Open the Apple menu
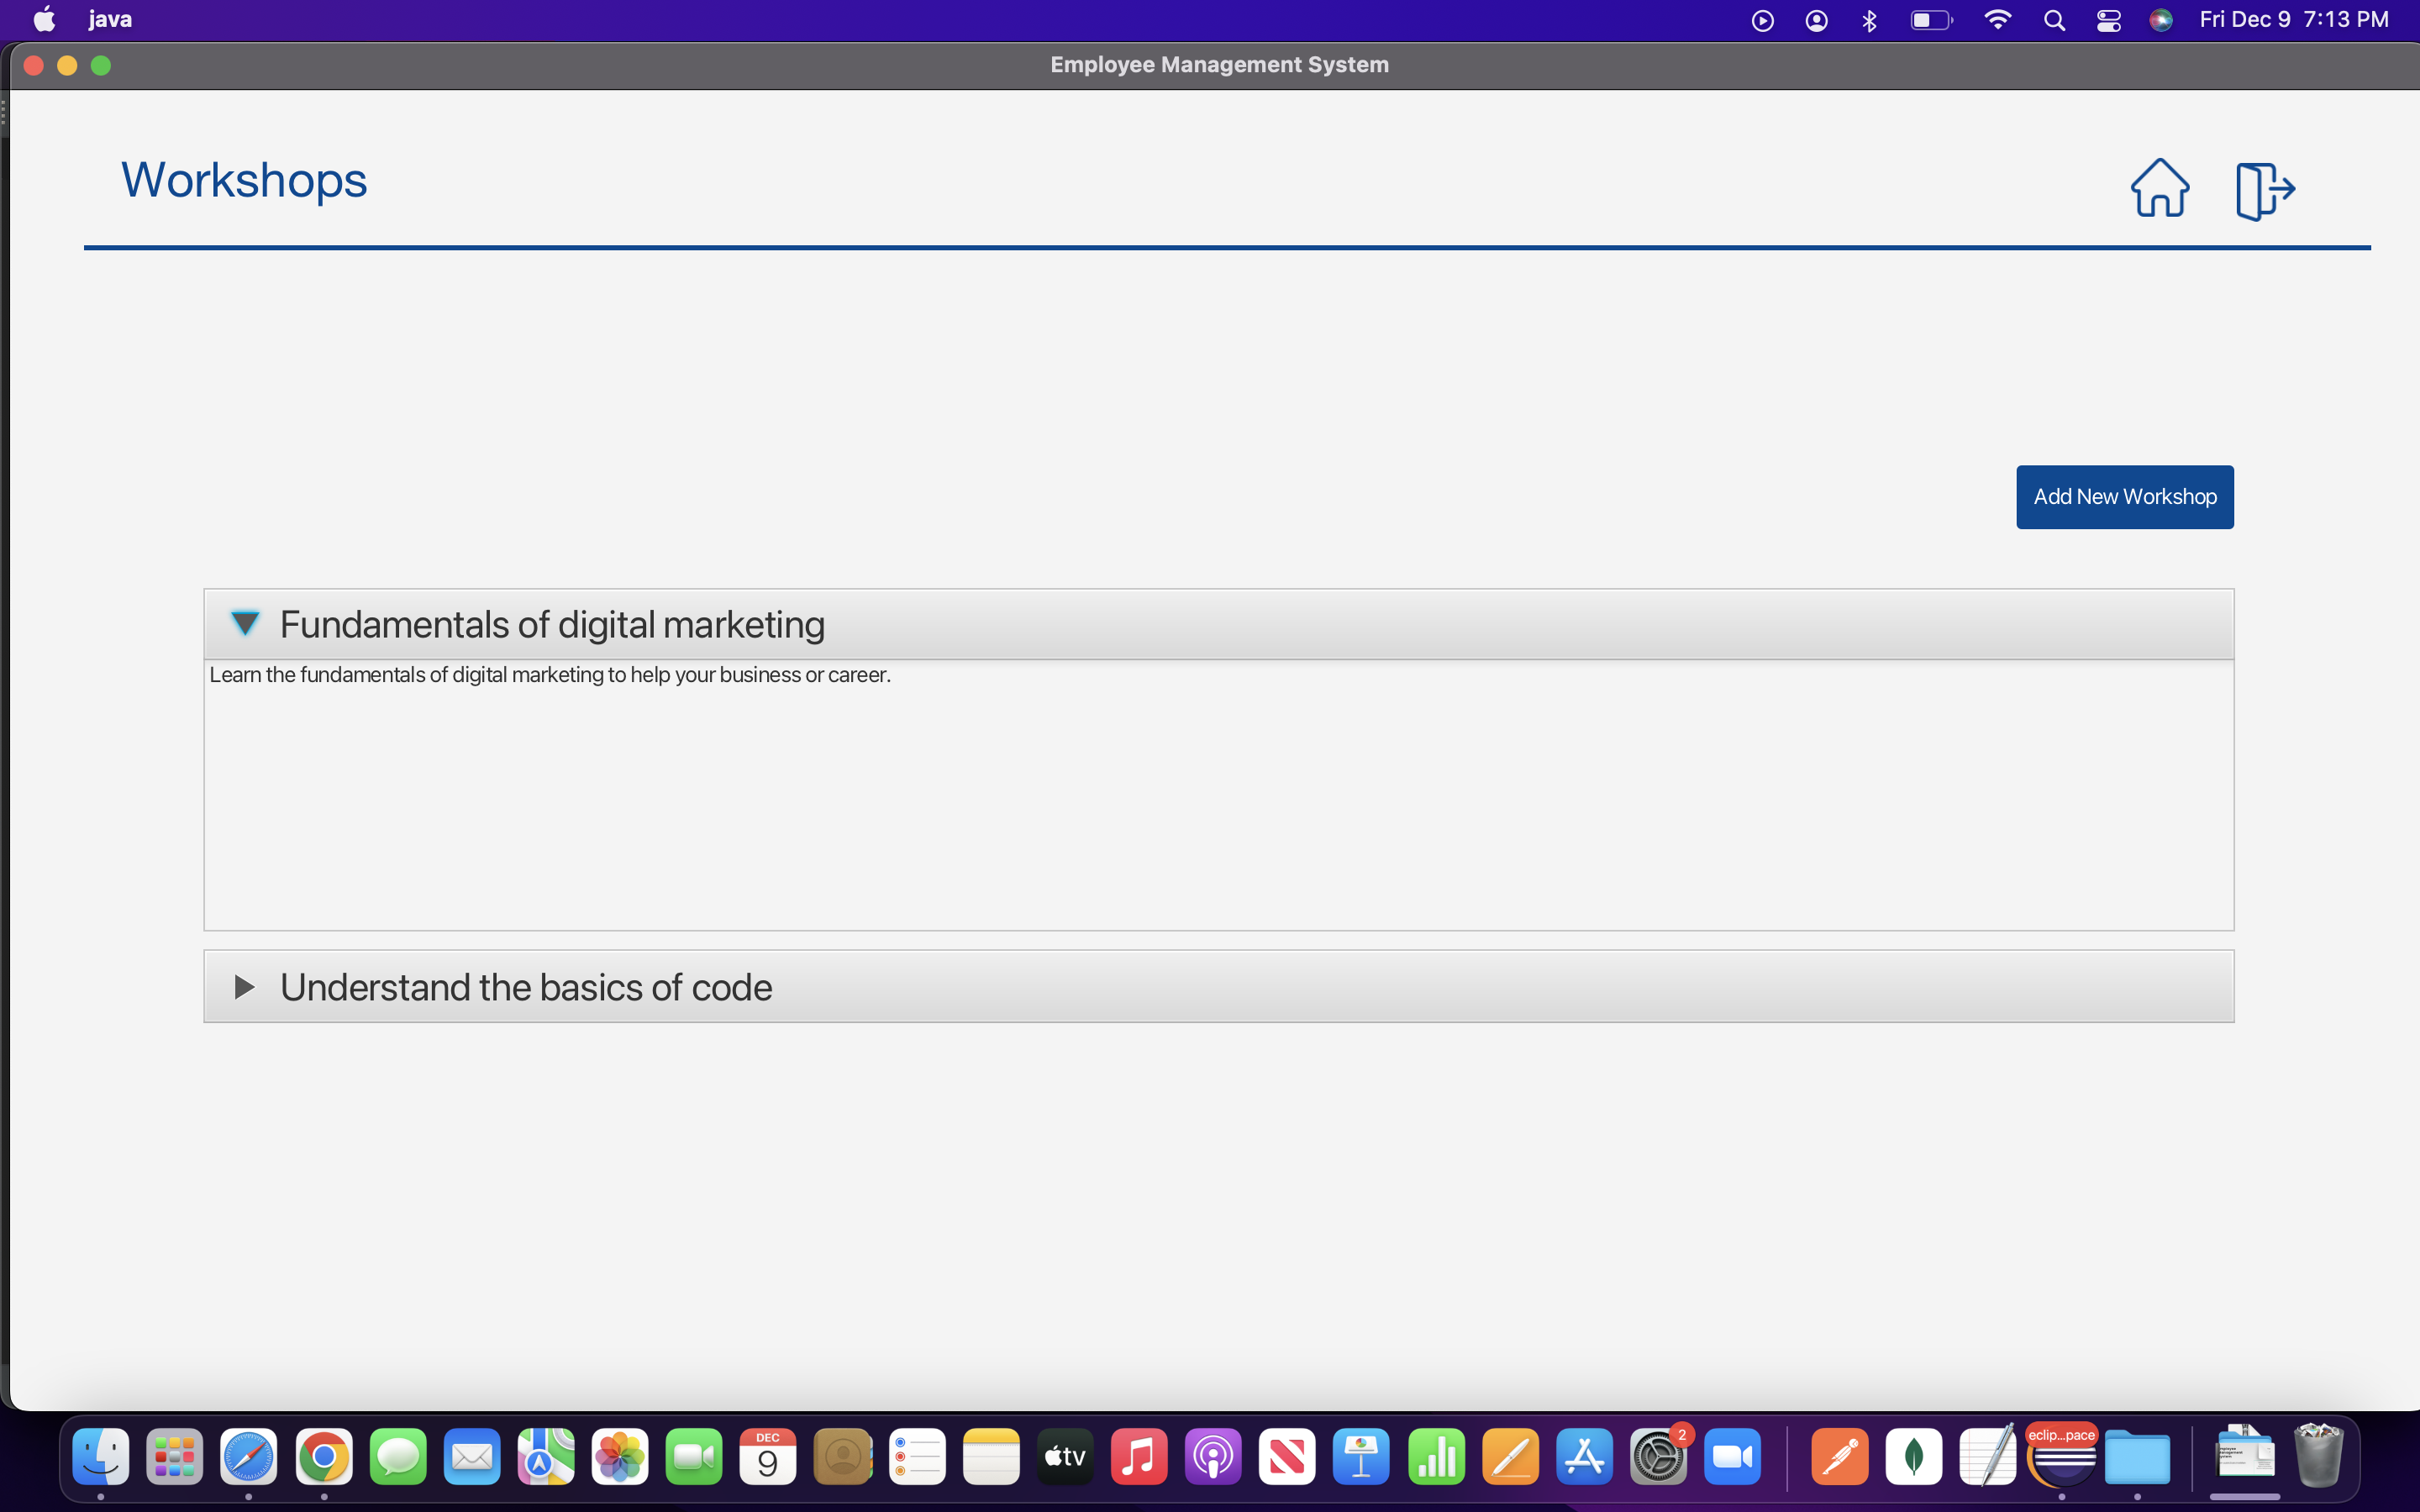2420x1512 pixels. coord(44,20)
